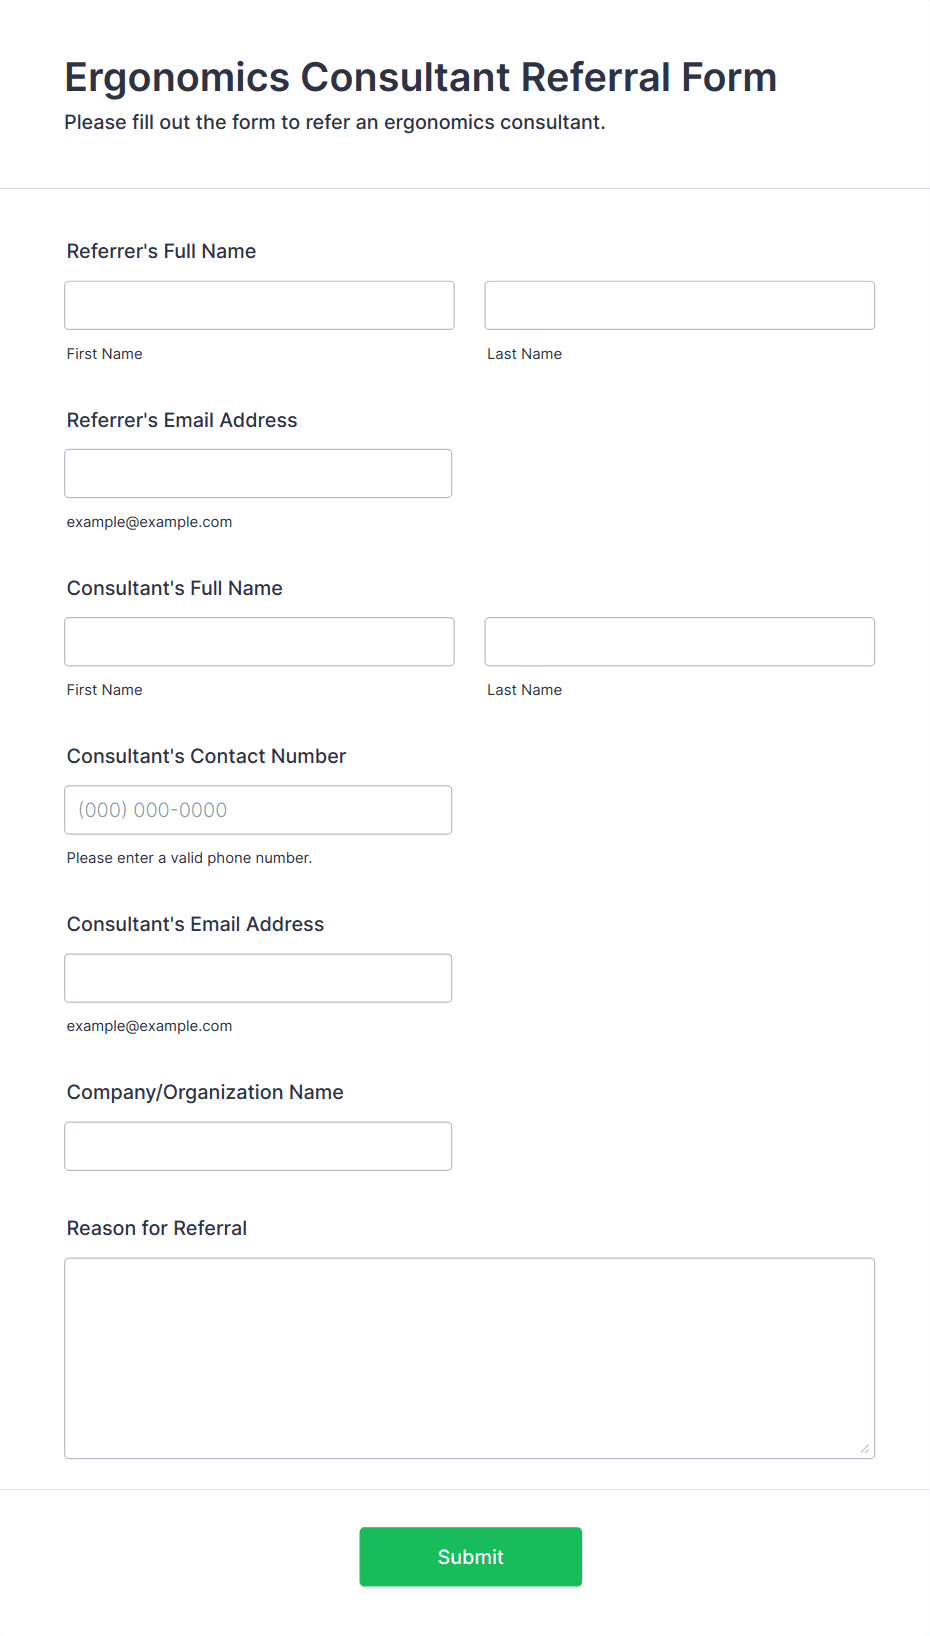Click the Referrer's First Name input field

(259, 305)
